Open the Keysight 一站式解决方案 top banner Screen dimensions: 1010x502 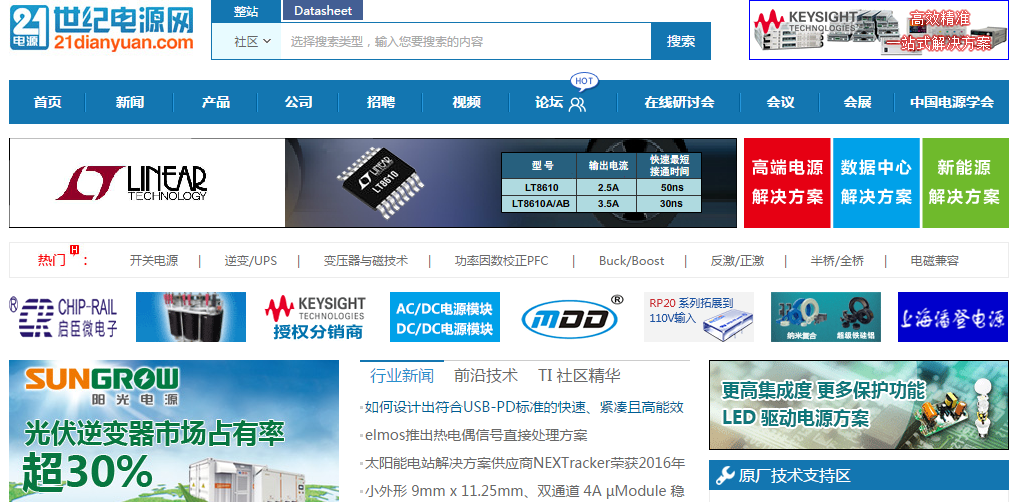point(879,30)
